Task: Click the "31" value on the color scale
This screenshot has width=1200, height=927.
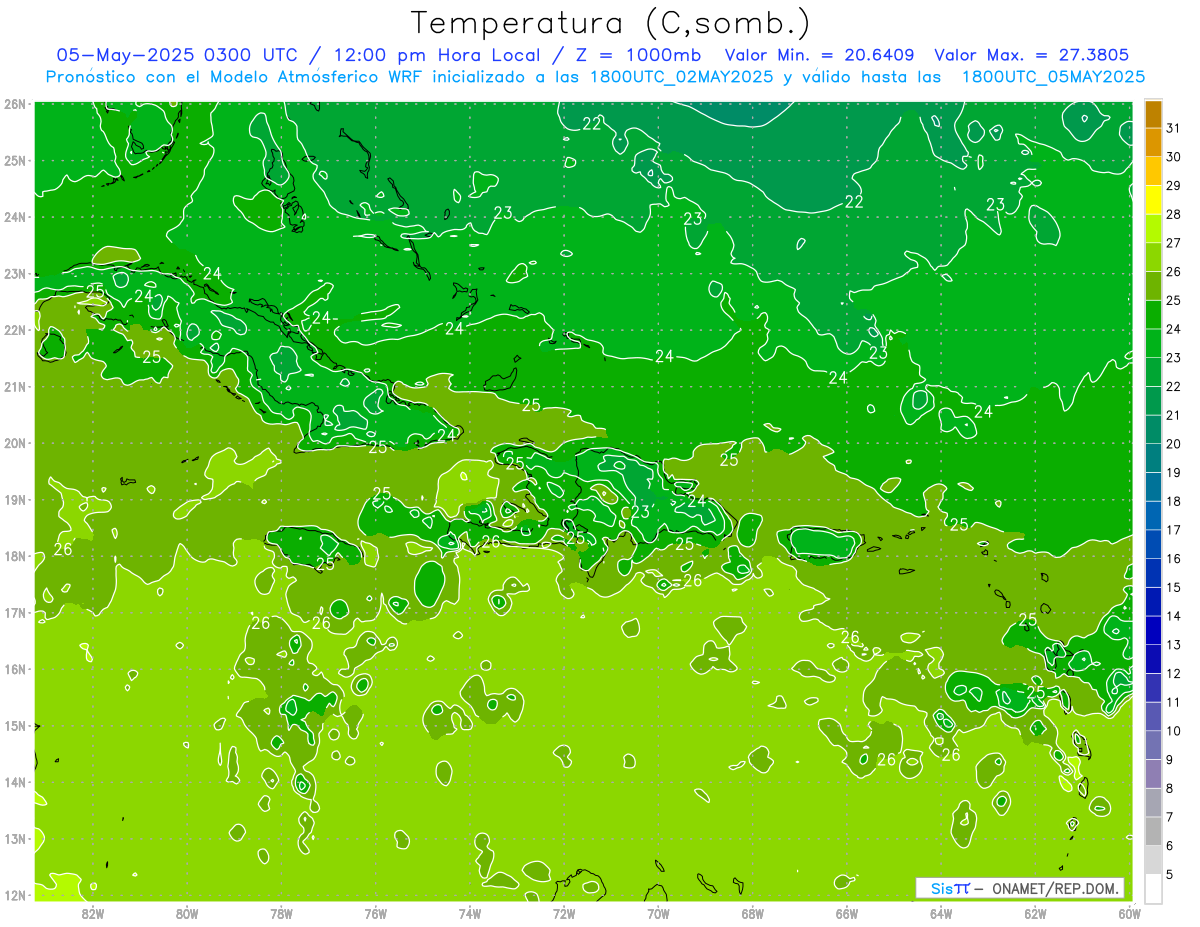Action: (x=1173, y=129)
